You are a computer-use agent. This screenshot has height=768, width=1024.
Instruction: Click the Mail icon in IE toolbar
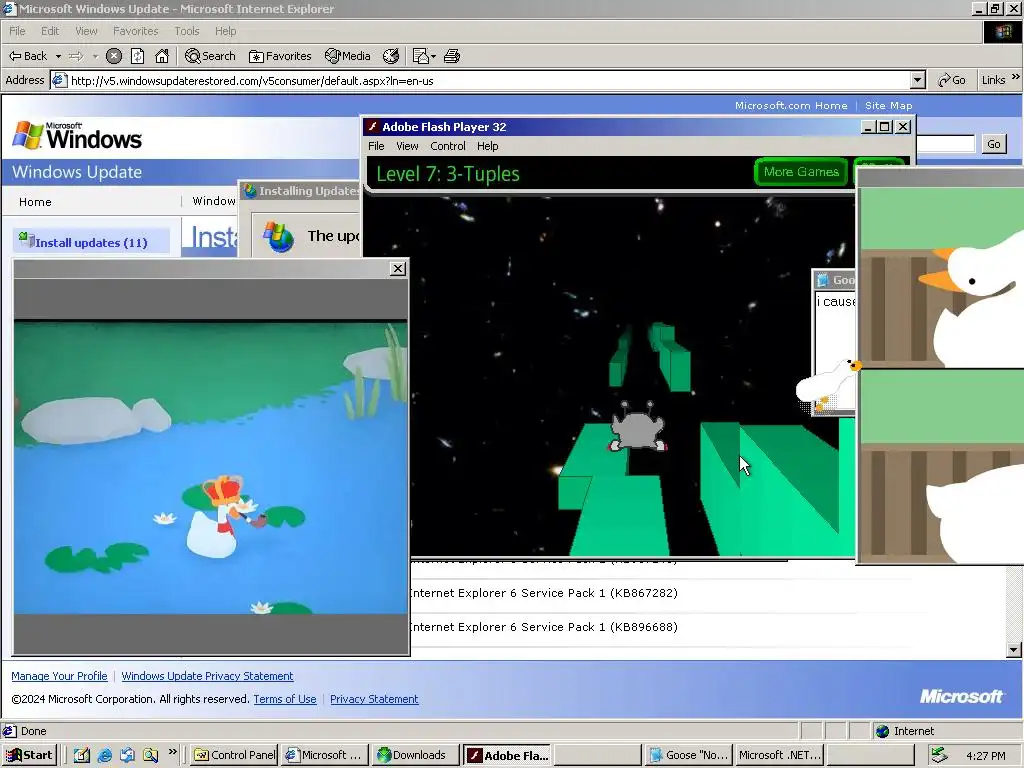coord(420,56)
